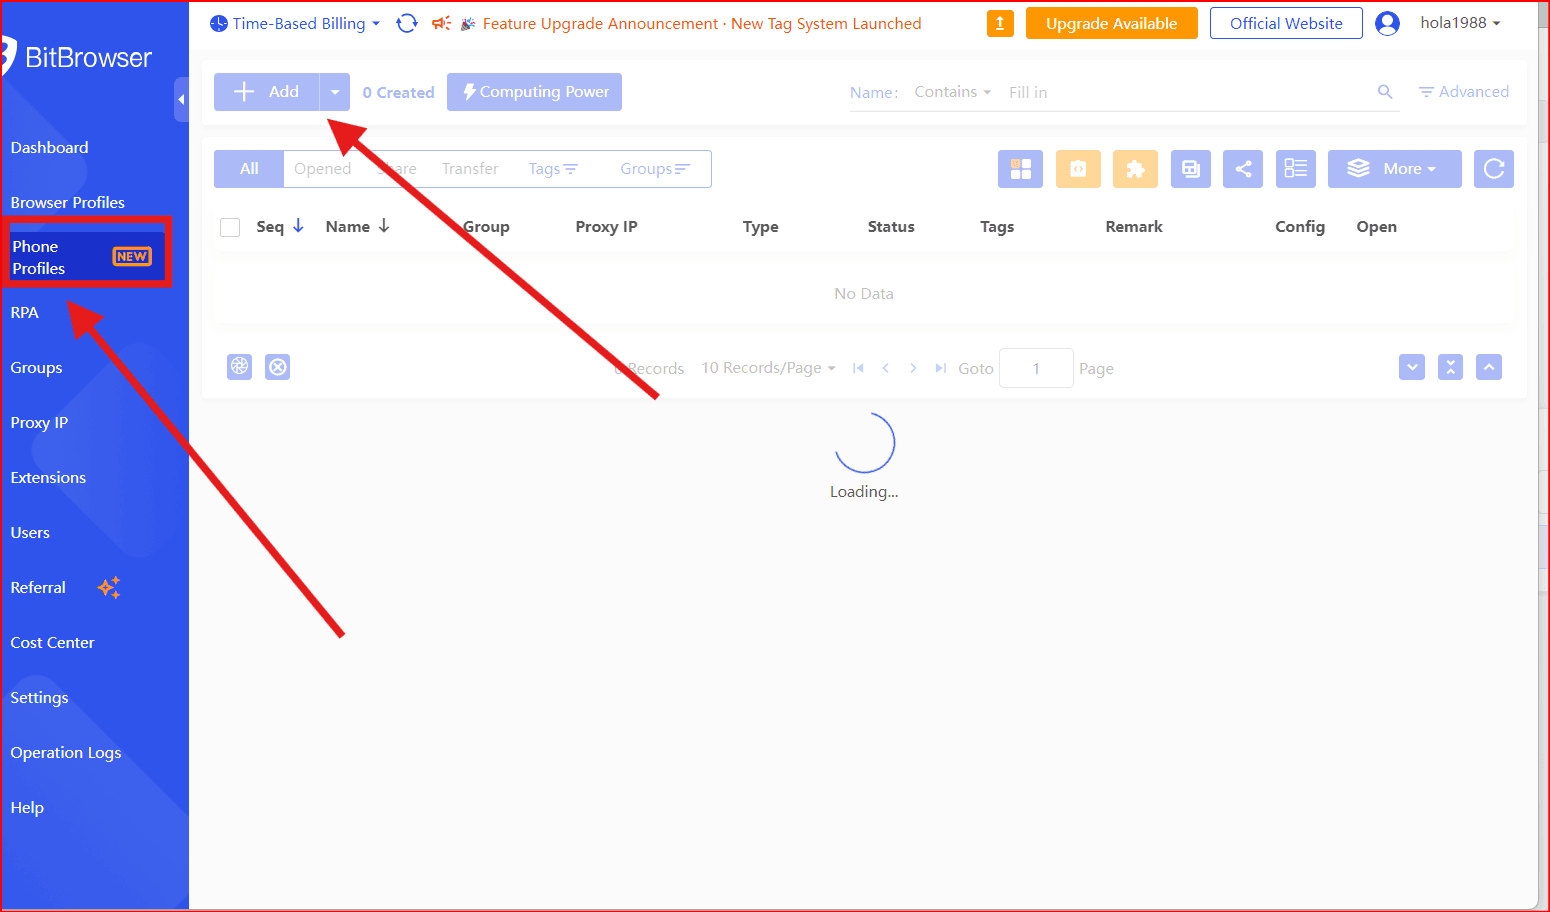Click the circled X icon below the table
The width and height of the screenshot is (1550, 912).
(x=278, y=367)
